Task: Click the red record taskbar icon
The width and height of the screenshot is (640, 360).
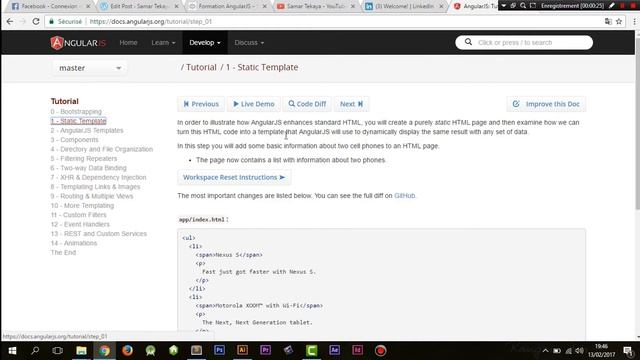Action: pyautogui.click(x=380, y=351)
